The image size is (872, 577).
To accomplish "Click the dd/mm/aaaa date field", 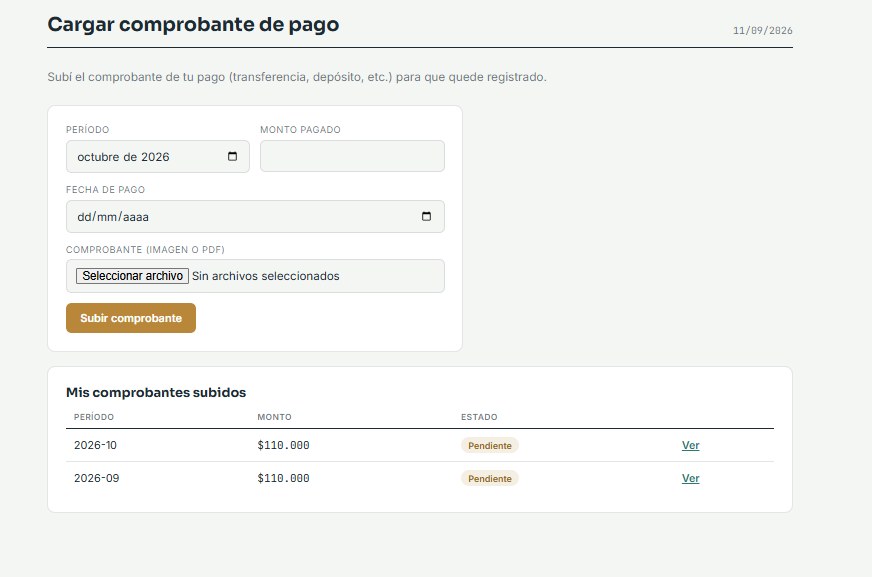I will [x=255, y=217].
